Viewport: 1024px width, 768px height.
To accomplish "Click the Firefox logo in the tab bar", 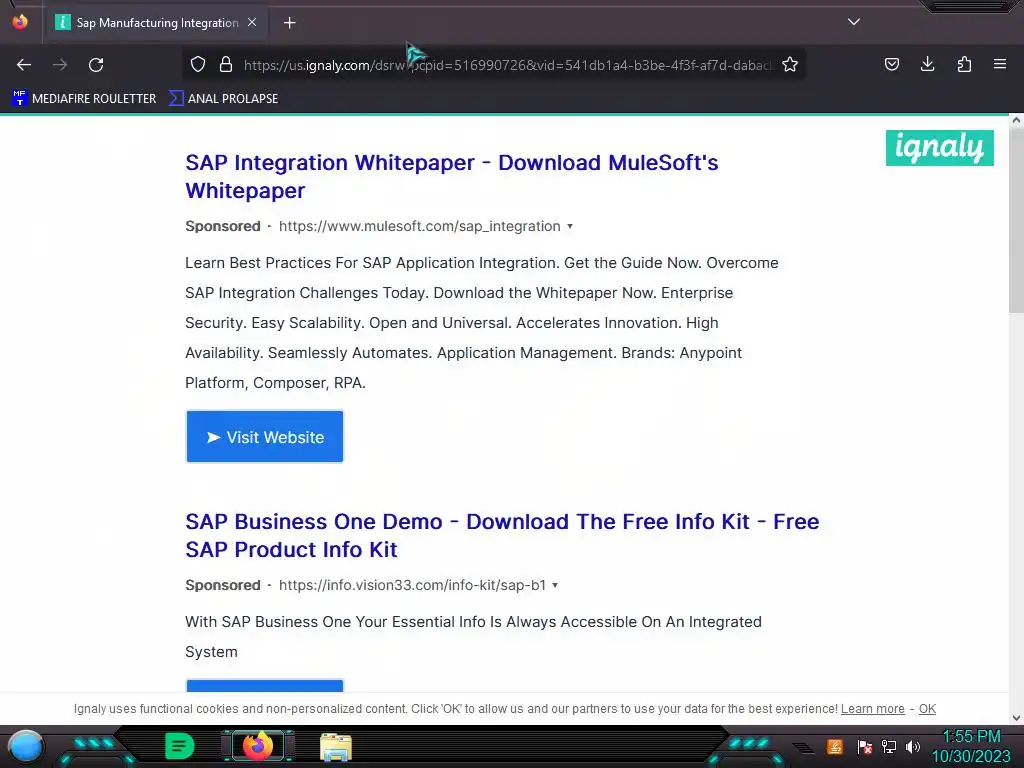I will click(20, 22).
